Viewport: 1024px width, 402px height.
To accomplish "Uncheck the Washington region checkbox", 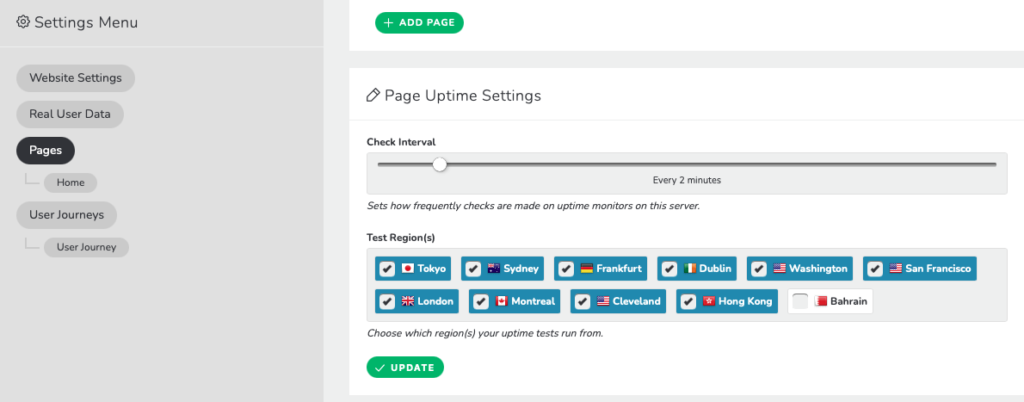I will [759, 268].
